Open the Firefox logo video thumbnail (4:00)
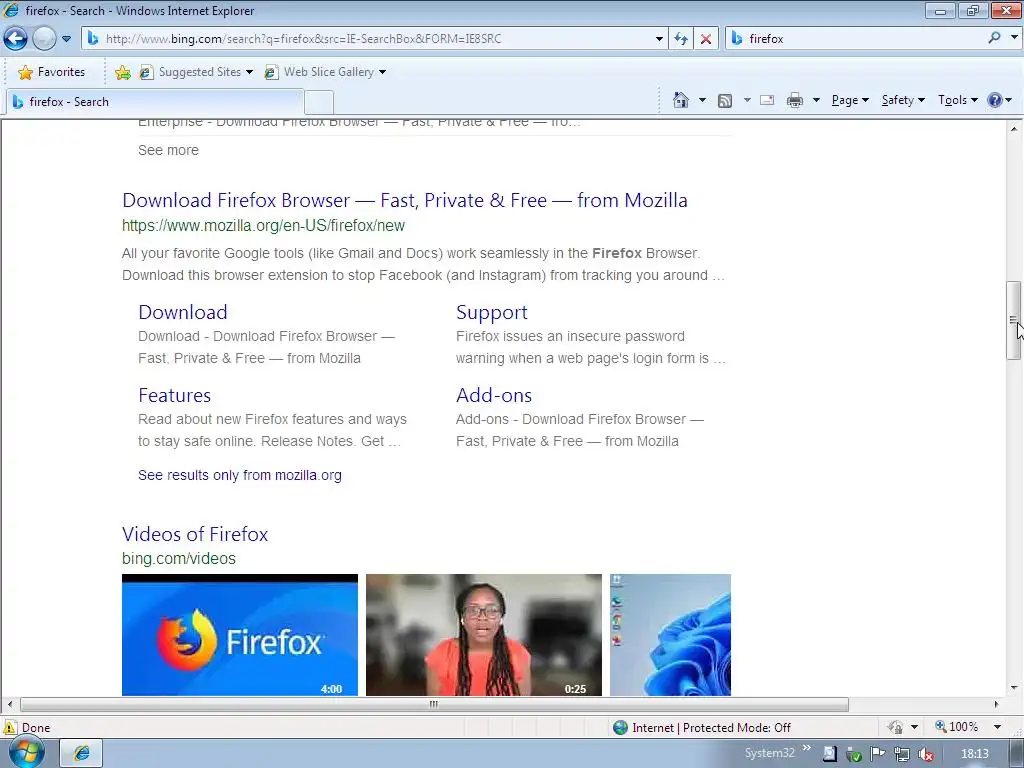The width and height of the screenshot is (1024, 768). pyautogui.click(x=240, y=635)
